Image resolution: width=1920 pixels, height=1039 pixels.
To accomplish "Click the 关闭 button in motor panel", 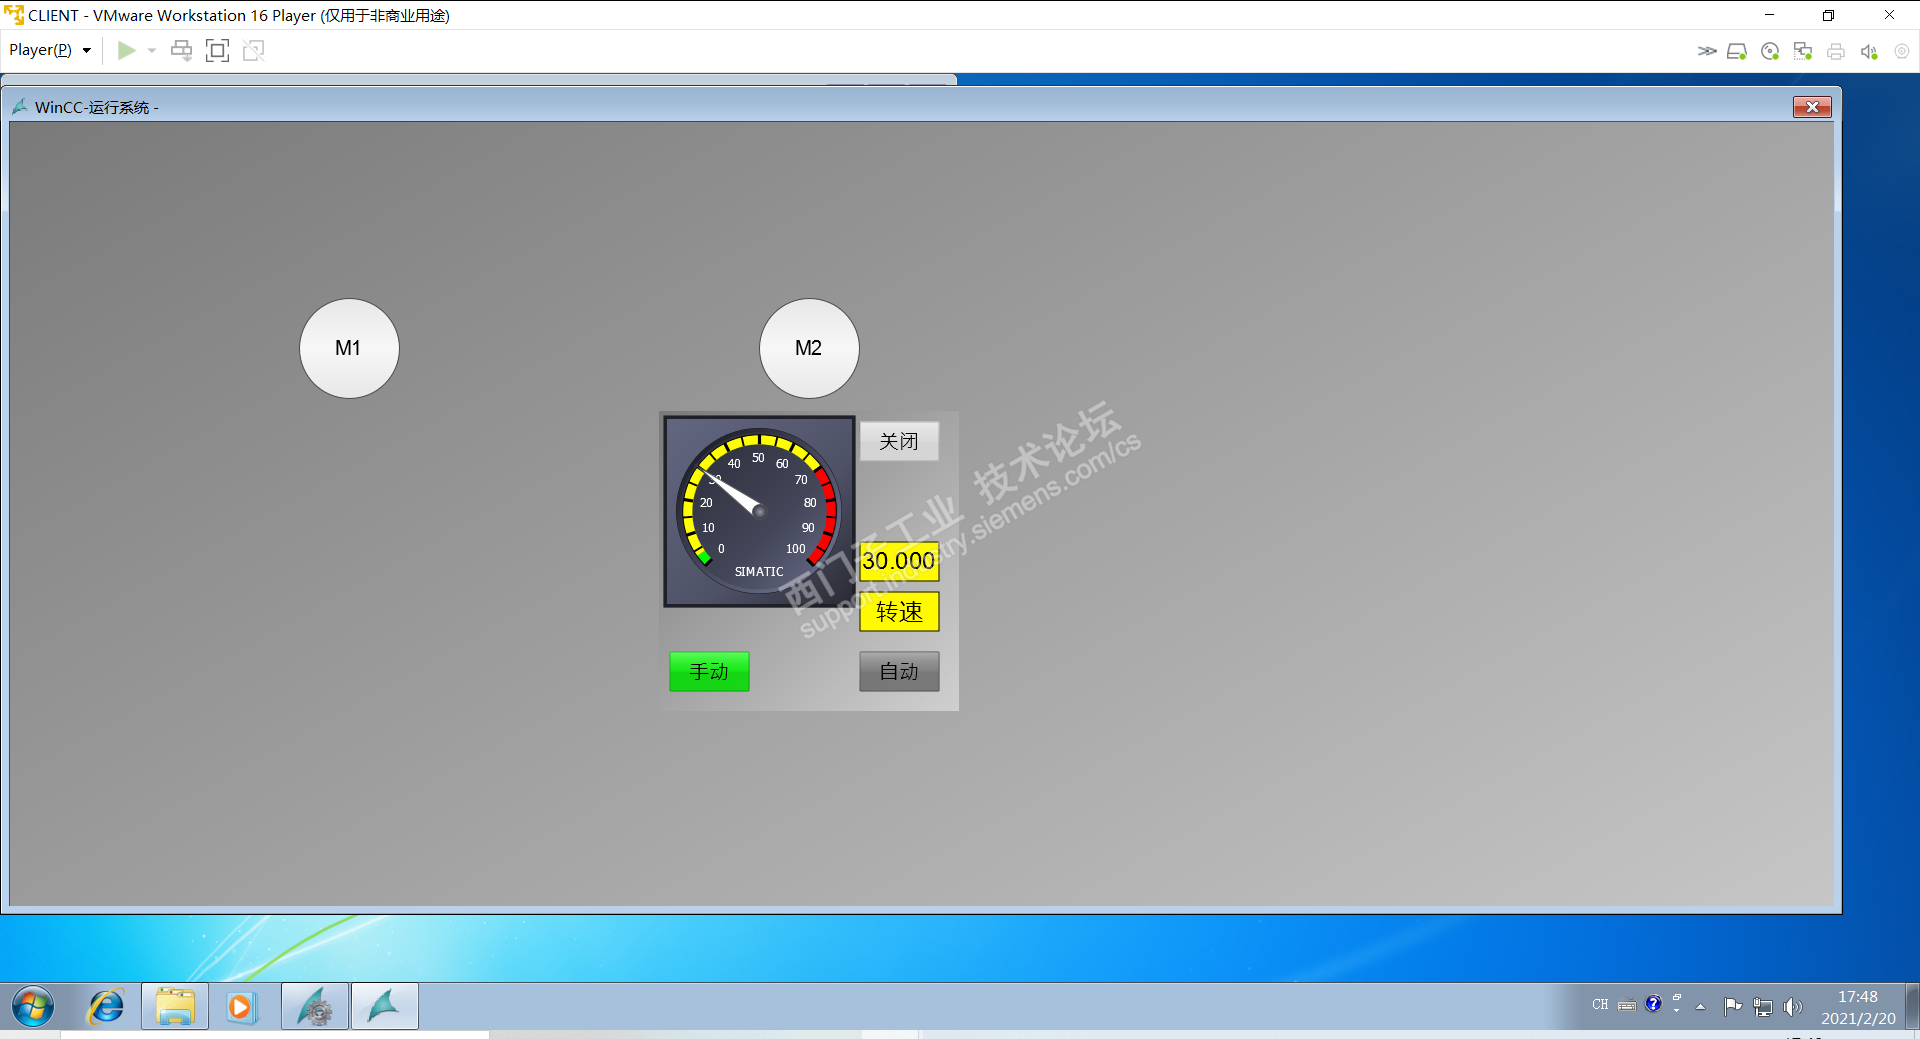I will 899,441.
